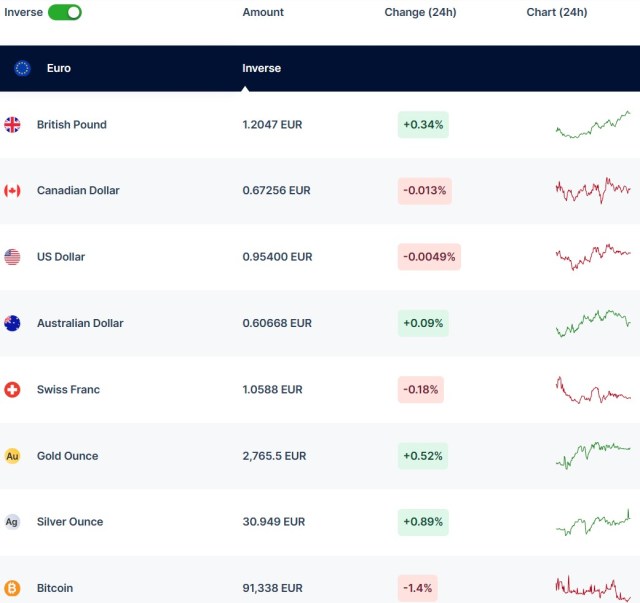Click the Gold Ounce Au icon
640x603 pixels.
coord(12,456)
